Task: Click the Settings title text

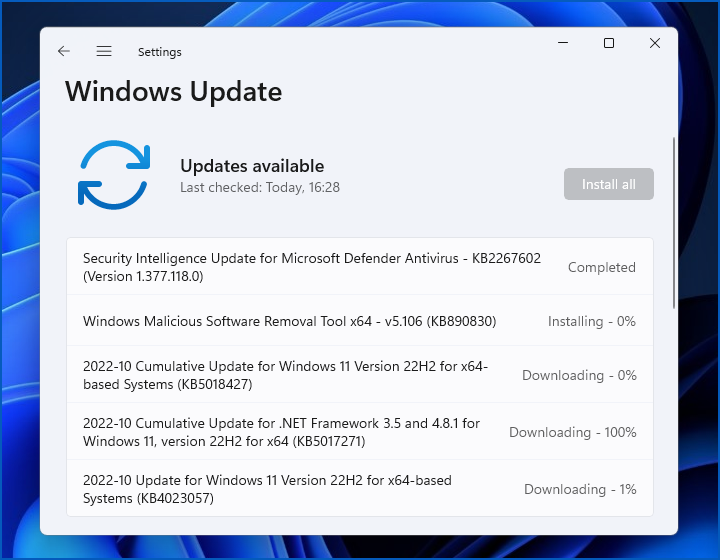Action: point(160,52)
